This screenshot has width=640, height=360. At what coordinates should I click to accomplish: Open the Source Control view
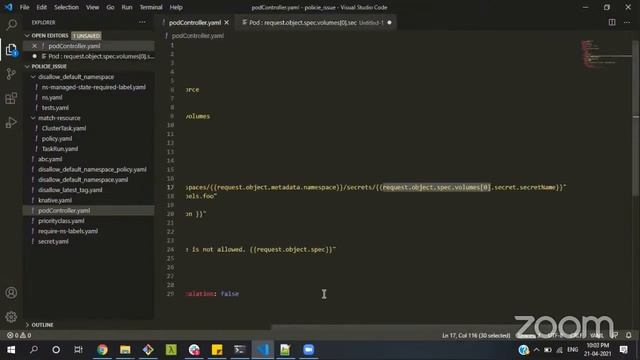tap(11, 74)
